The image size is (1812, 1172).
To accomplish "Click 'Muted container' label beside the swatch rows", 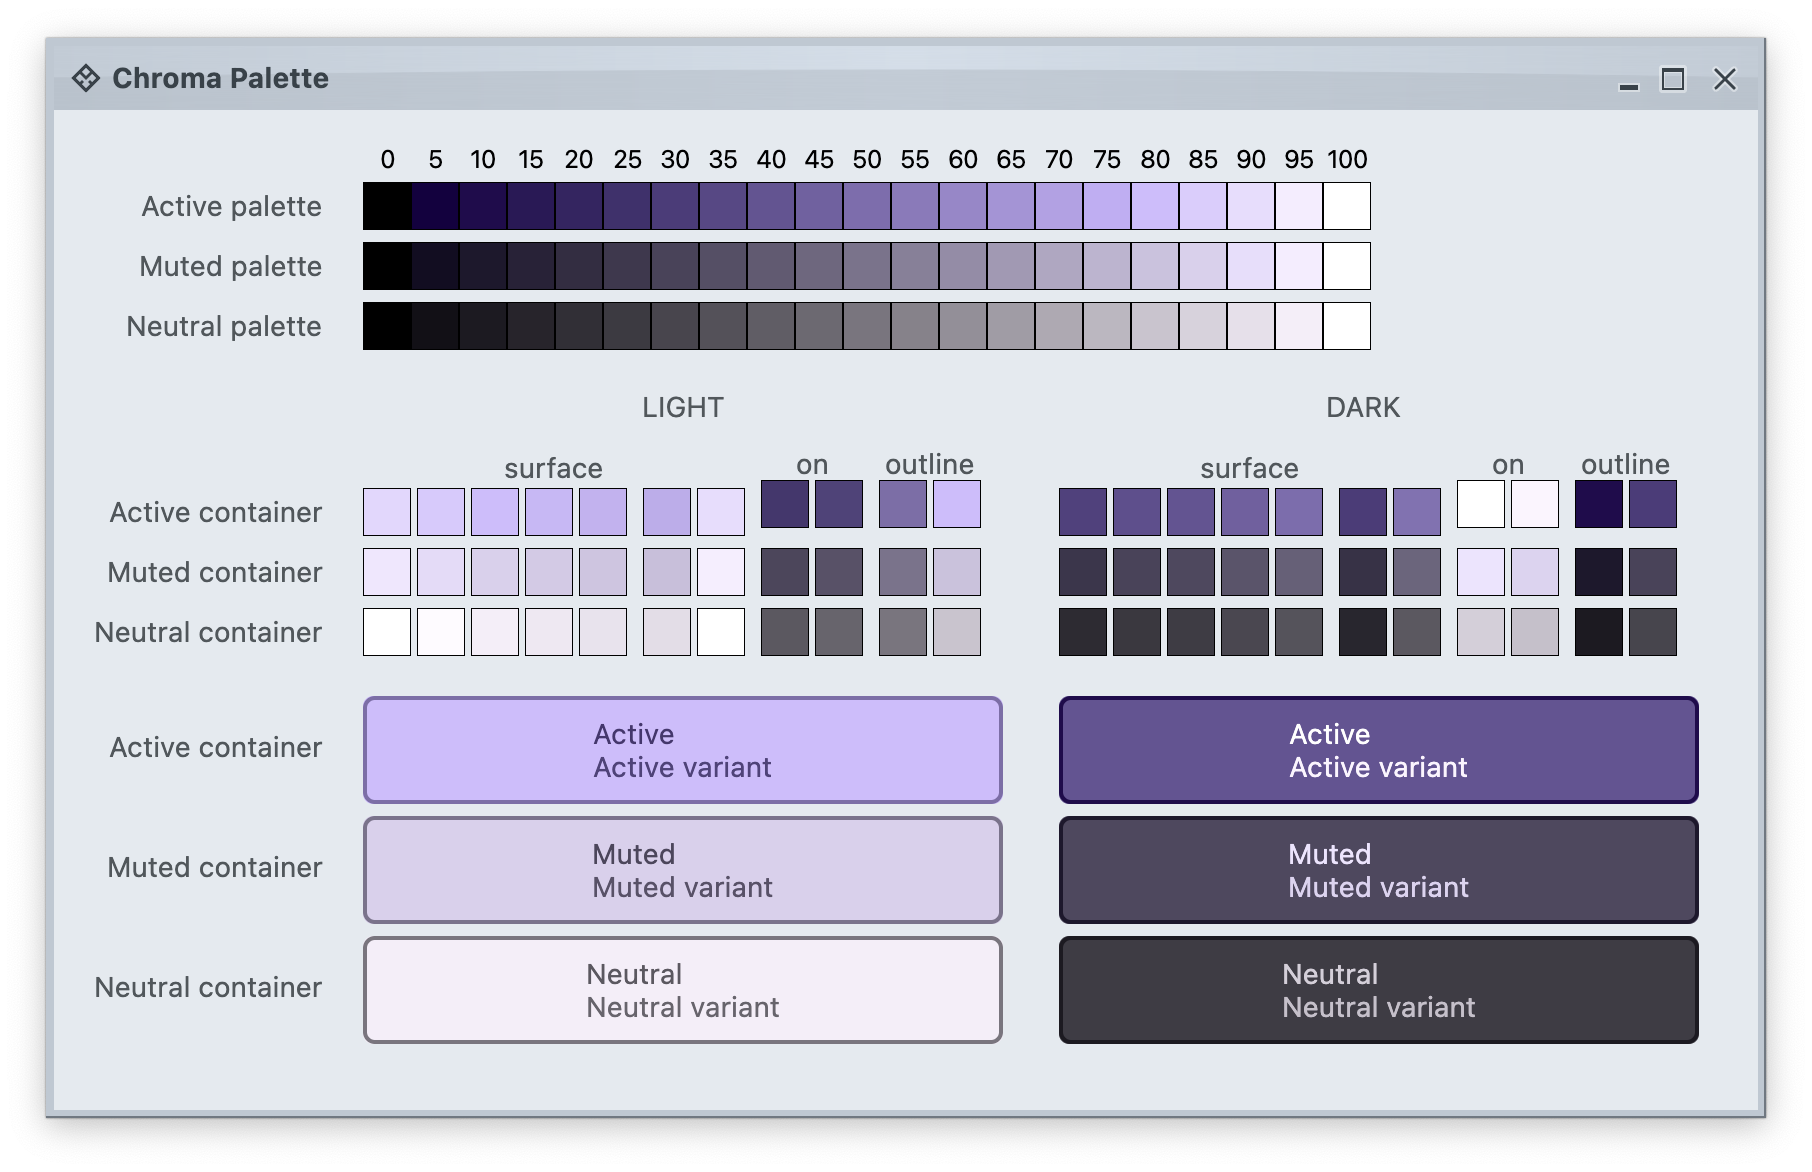I will 215,572.
